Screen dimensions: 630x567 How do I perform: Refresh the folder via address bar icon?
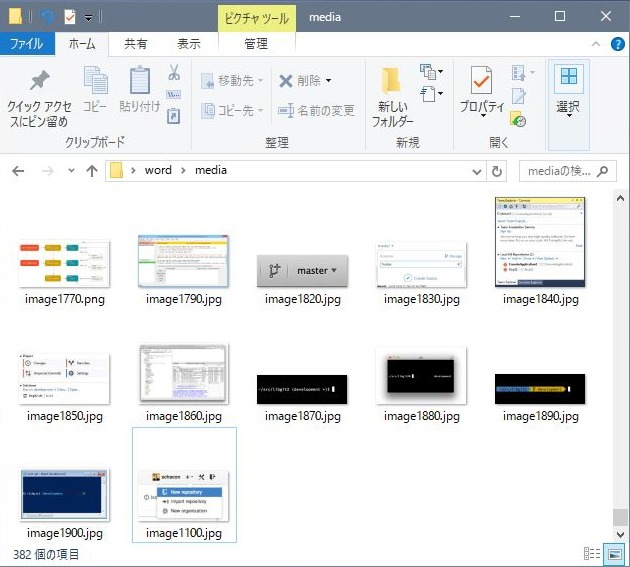[497, 171]
